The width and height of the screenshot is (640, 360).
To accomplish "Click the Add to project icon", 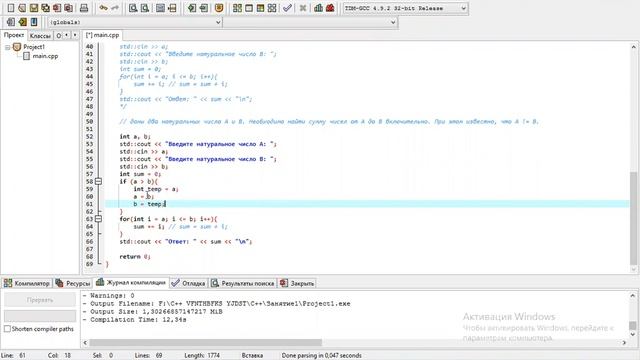I will point(191,8).
